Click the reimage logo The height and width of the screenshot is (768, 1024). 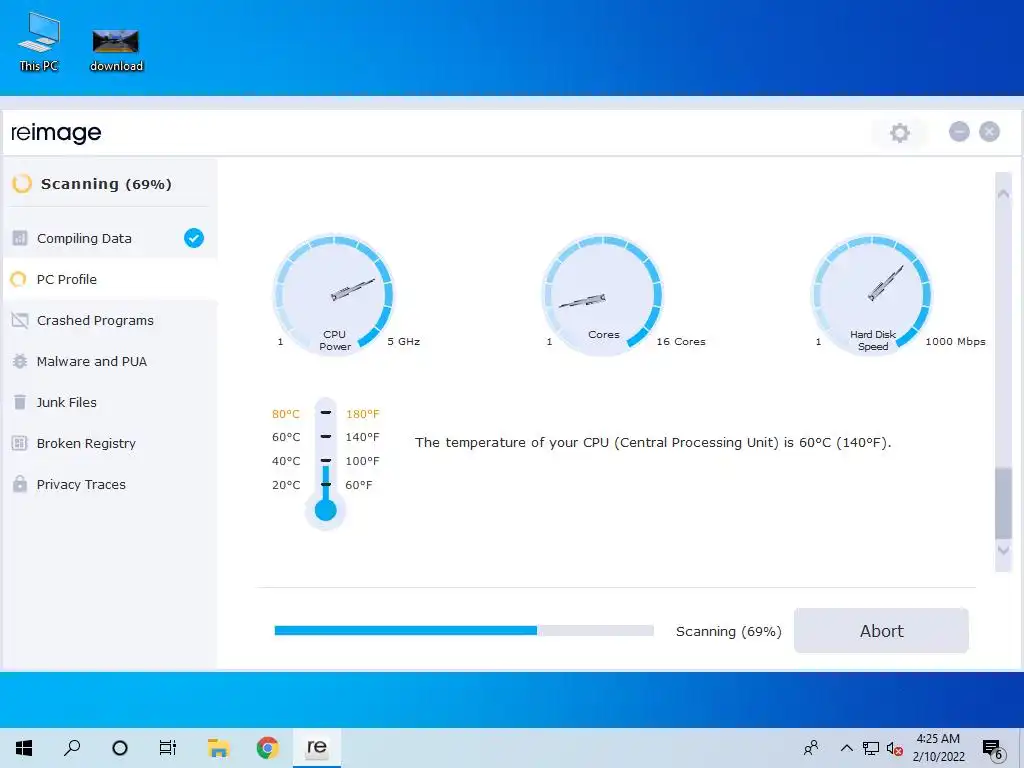pos(56,133)
